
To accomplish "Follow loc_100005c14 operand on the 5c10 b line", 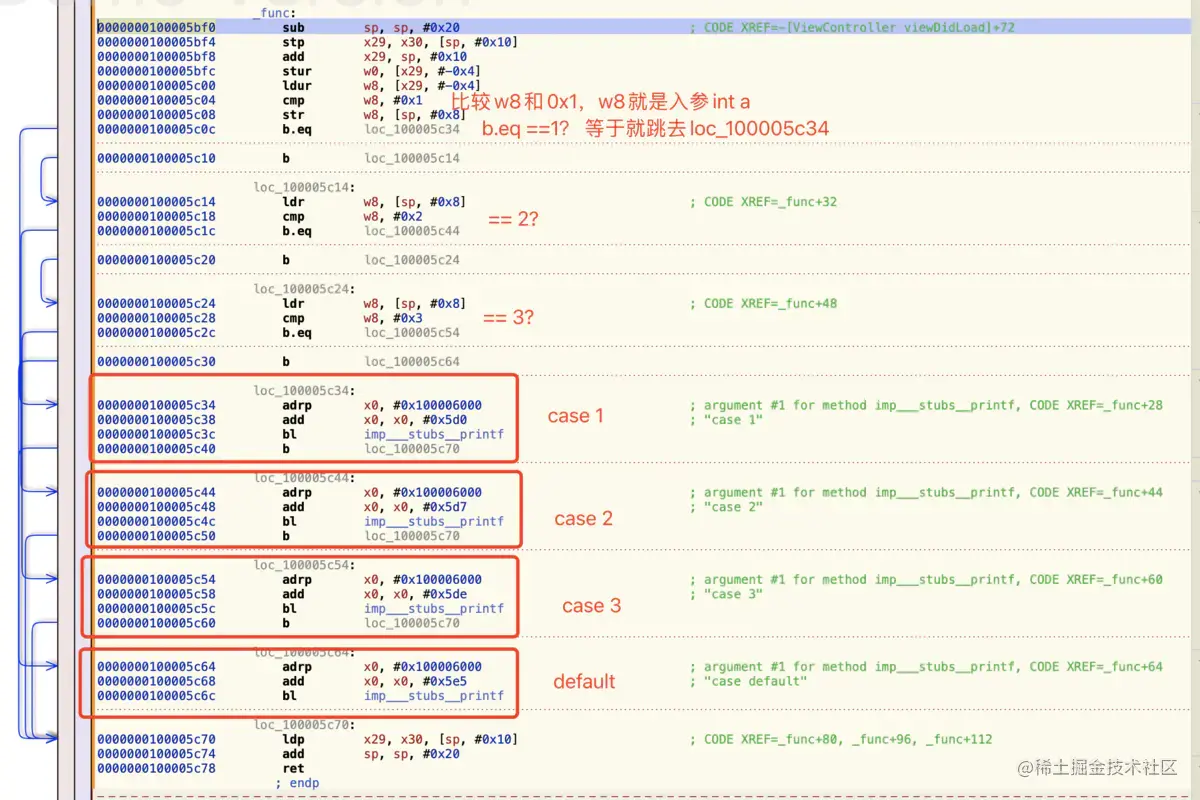I will (x=412, y=158).
